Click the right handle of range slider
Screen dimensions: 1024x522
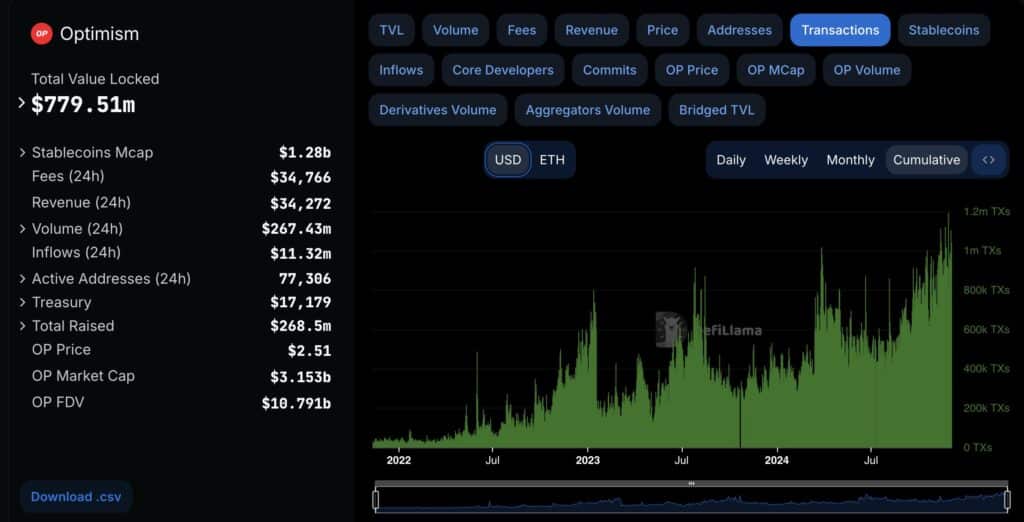pyautogui.click(x=1006, y=500)
